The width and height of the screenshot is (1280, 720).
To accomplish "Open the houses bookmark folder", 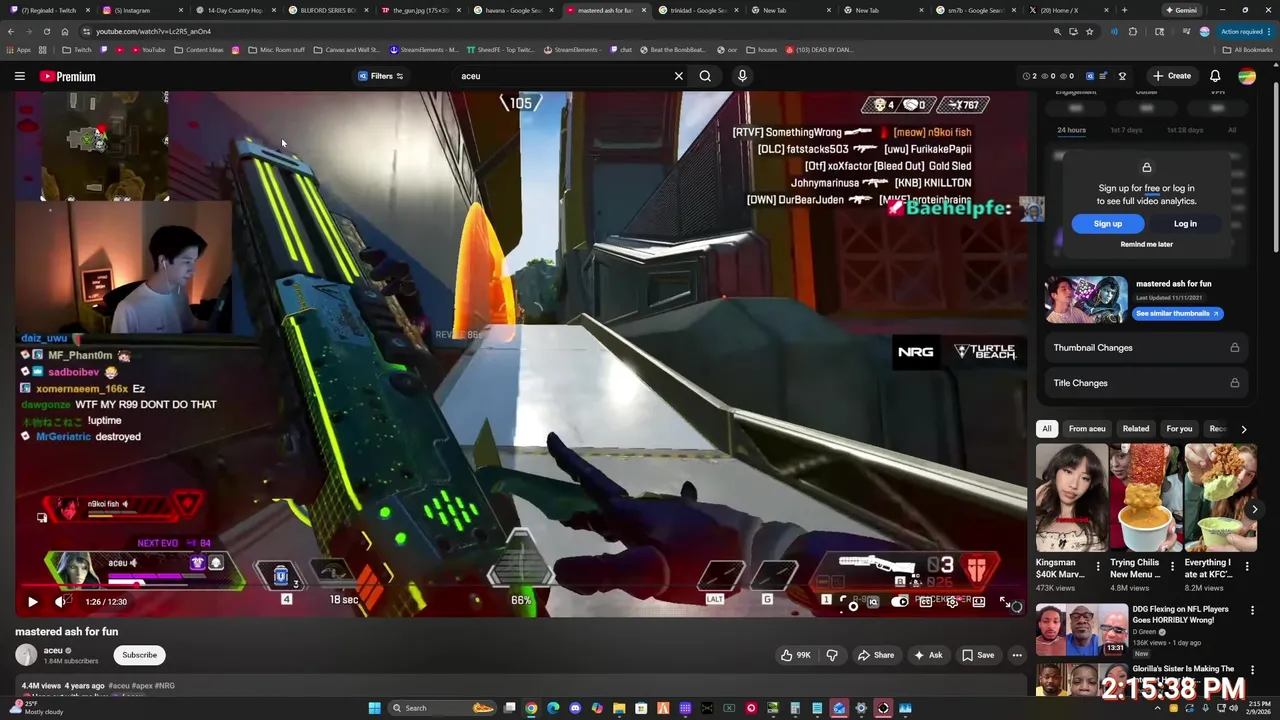I will click(x=761, y=49).
